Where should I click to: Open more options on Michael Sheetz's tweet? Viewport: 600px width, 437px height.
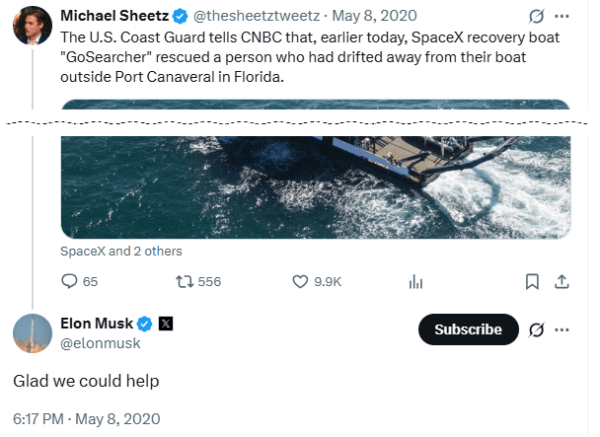tap(562, 17)
